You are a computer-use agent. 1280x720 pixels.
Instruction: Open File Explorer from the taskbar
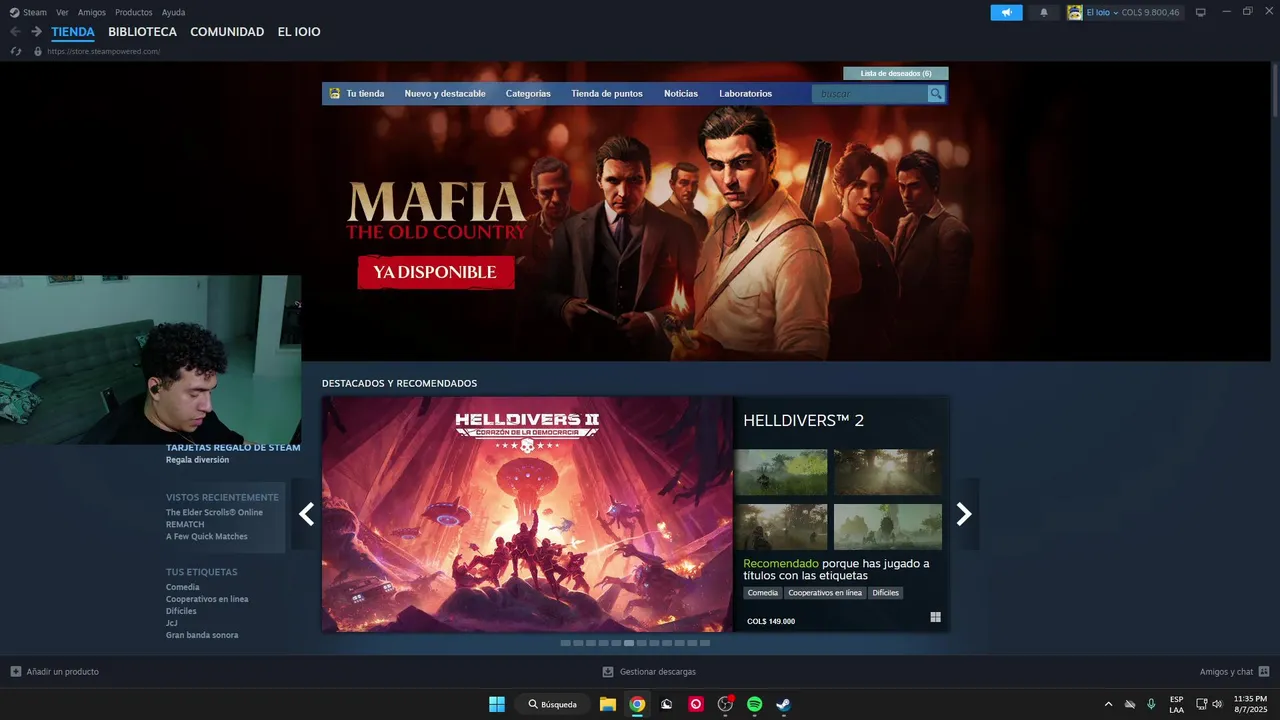point(607,704)
